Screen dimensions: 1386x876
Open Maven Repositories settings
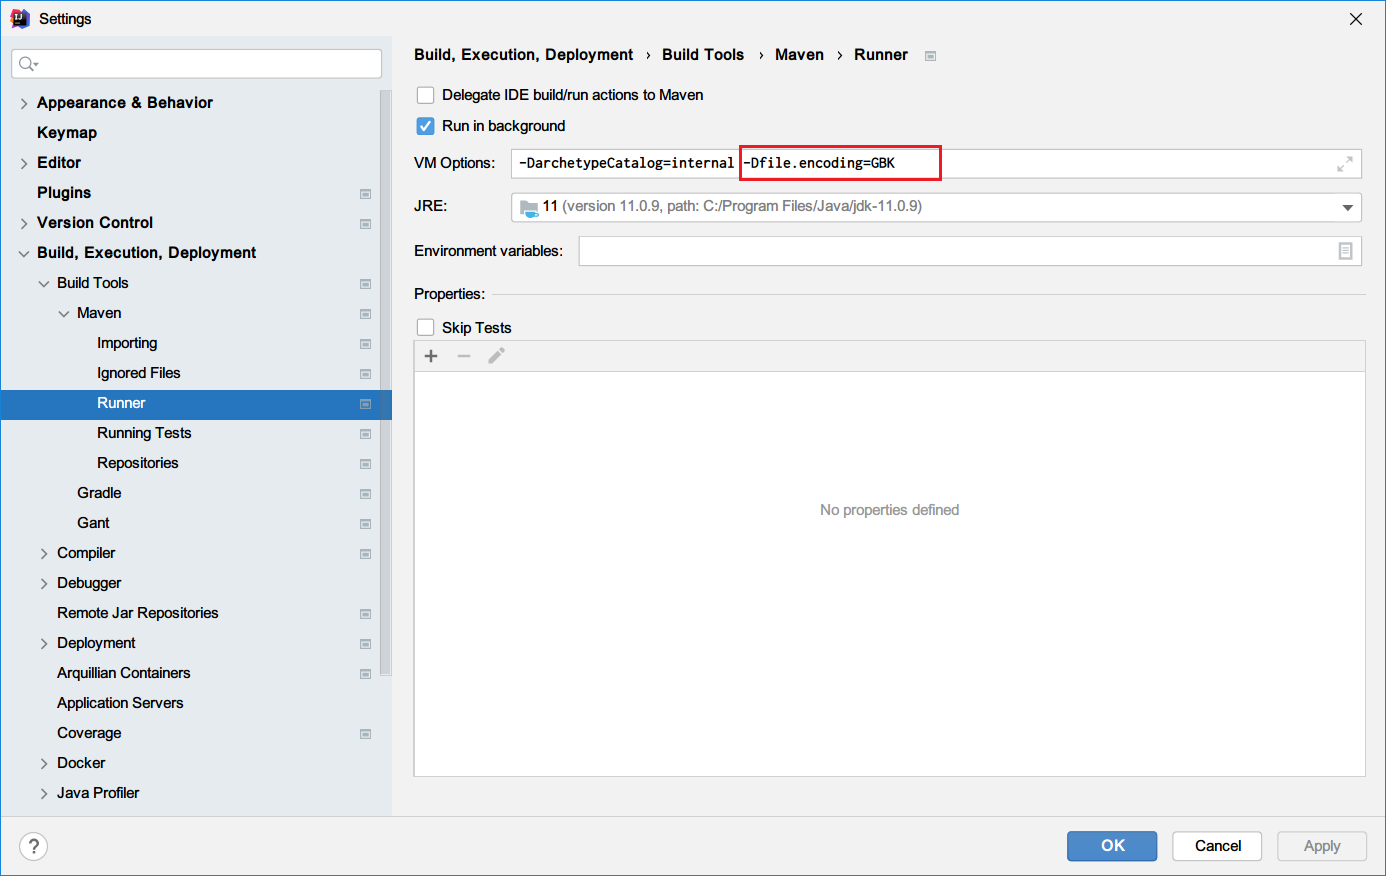[x=138, y=463]
